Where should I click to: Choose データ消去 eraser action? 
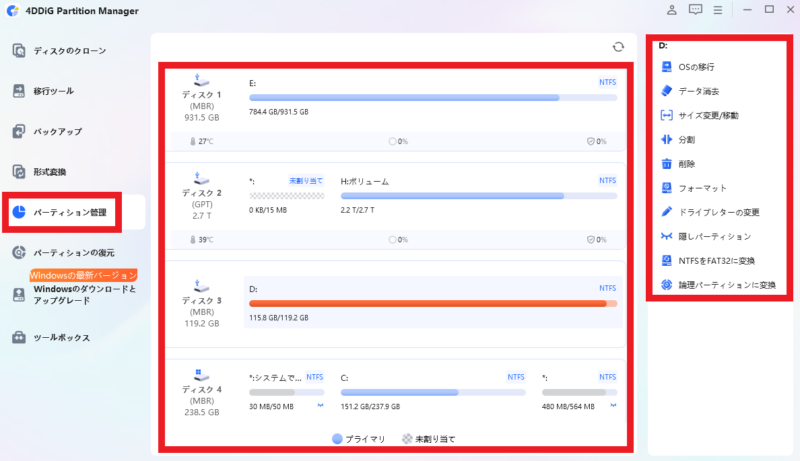coord(669,91)
